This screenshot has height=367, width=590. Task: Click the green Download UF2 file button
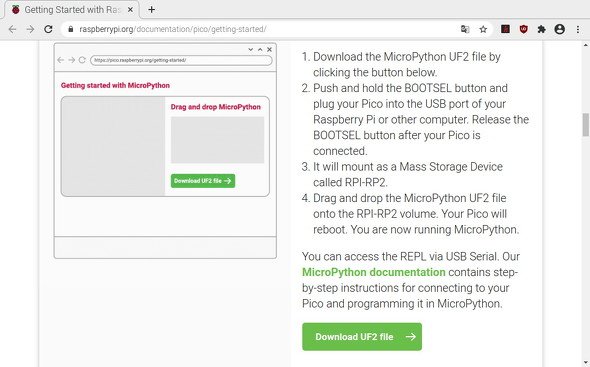click(362, 337)
